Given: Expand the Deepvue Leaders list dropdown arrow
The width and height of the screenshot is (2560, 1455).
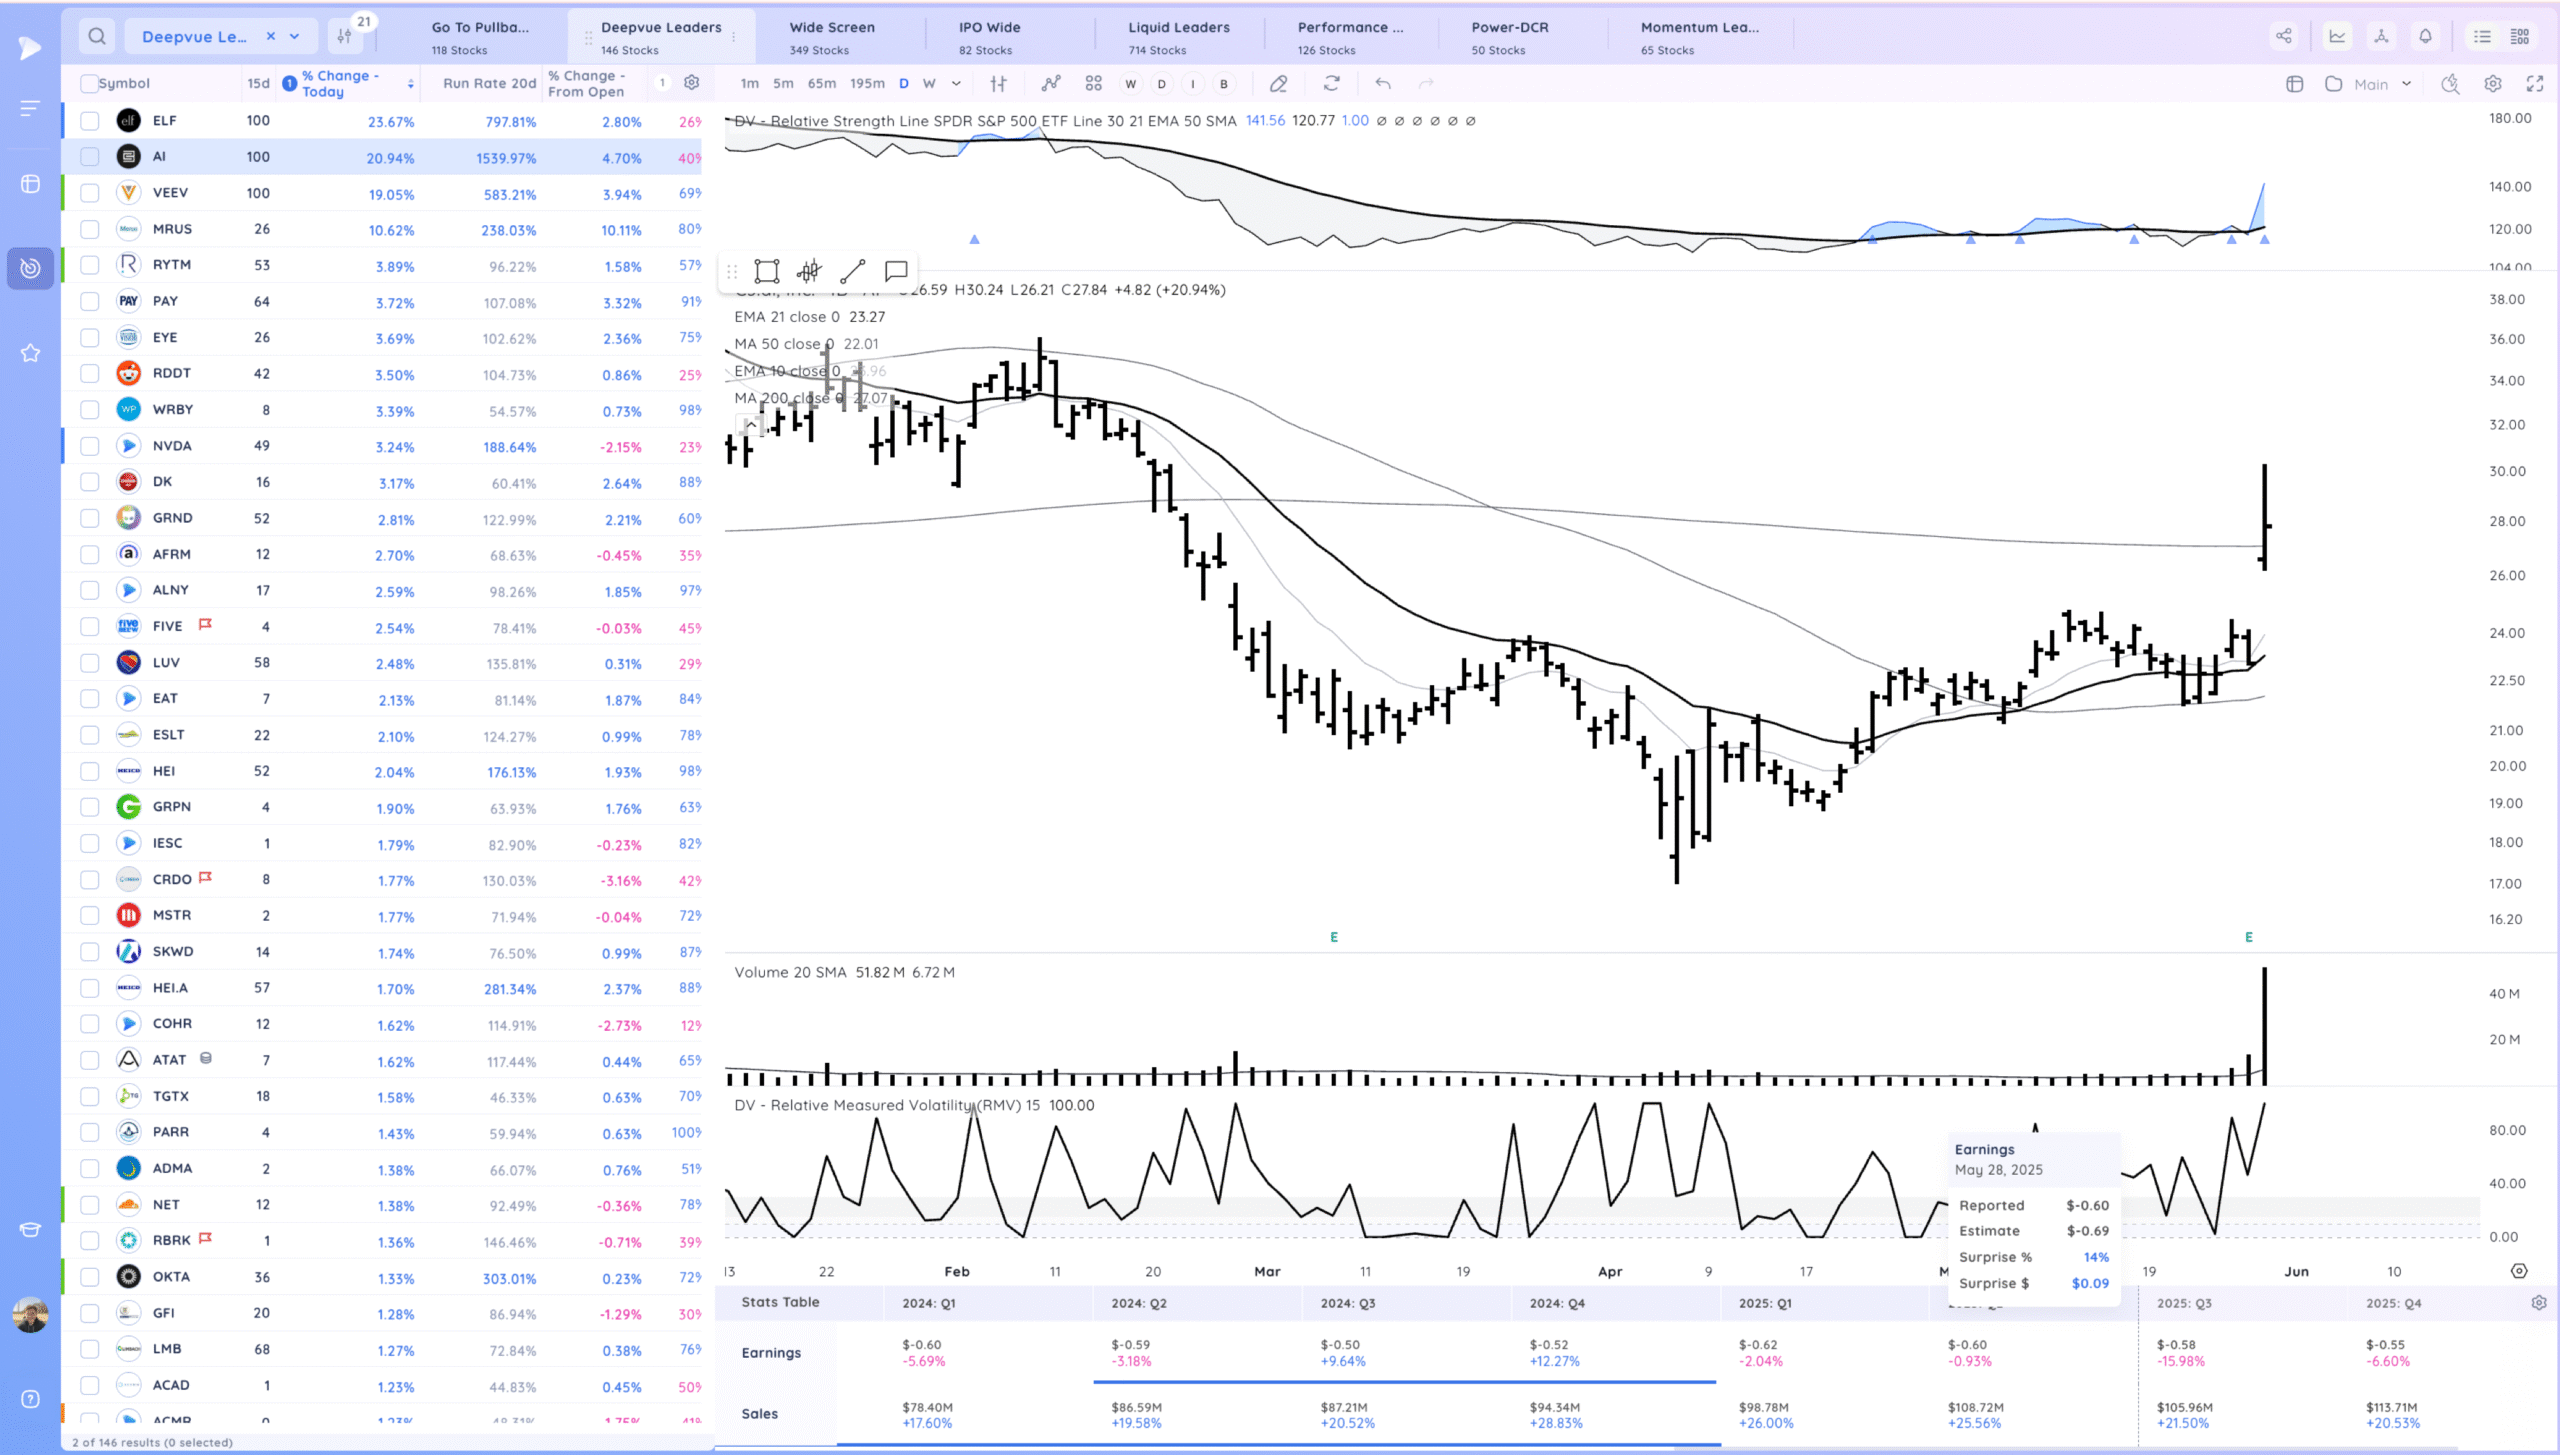Looking at the screenshot, I should tap(295, 37).
